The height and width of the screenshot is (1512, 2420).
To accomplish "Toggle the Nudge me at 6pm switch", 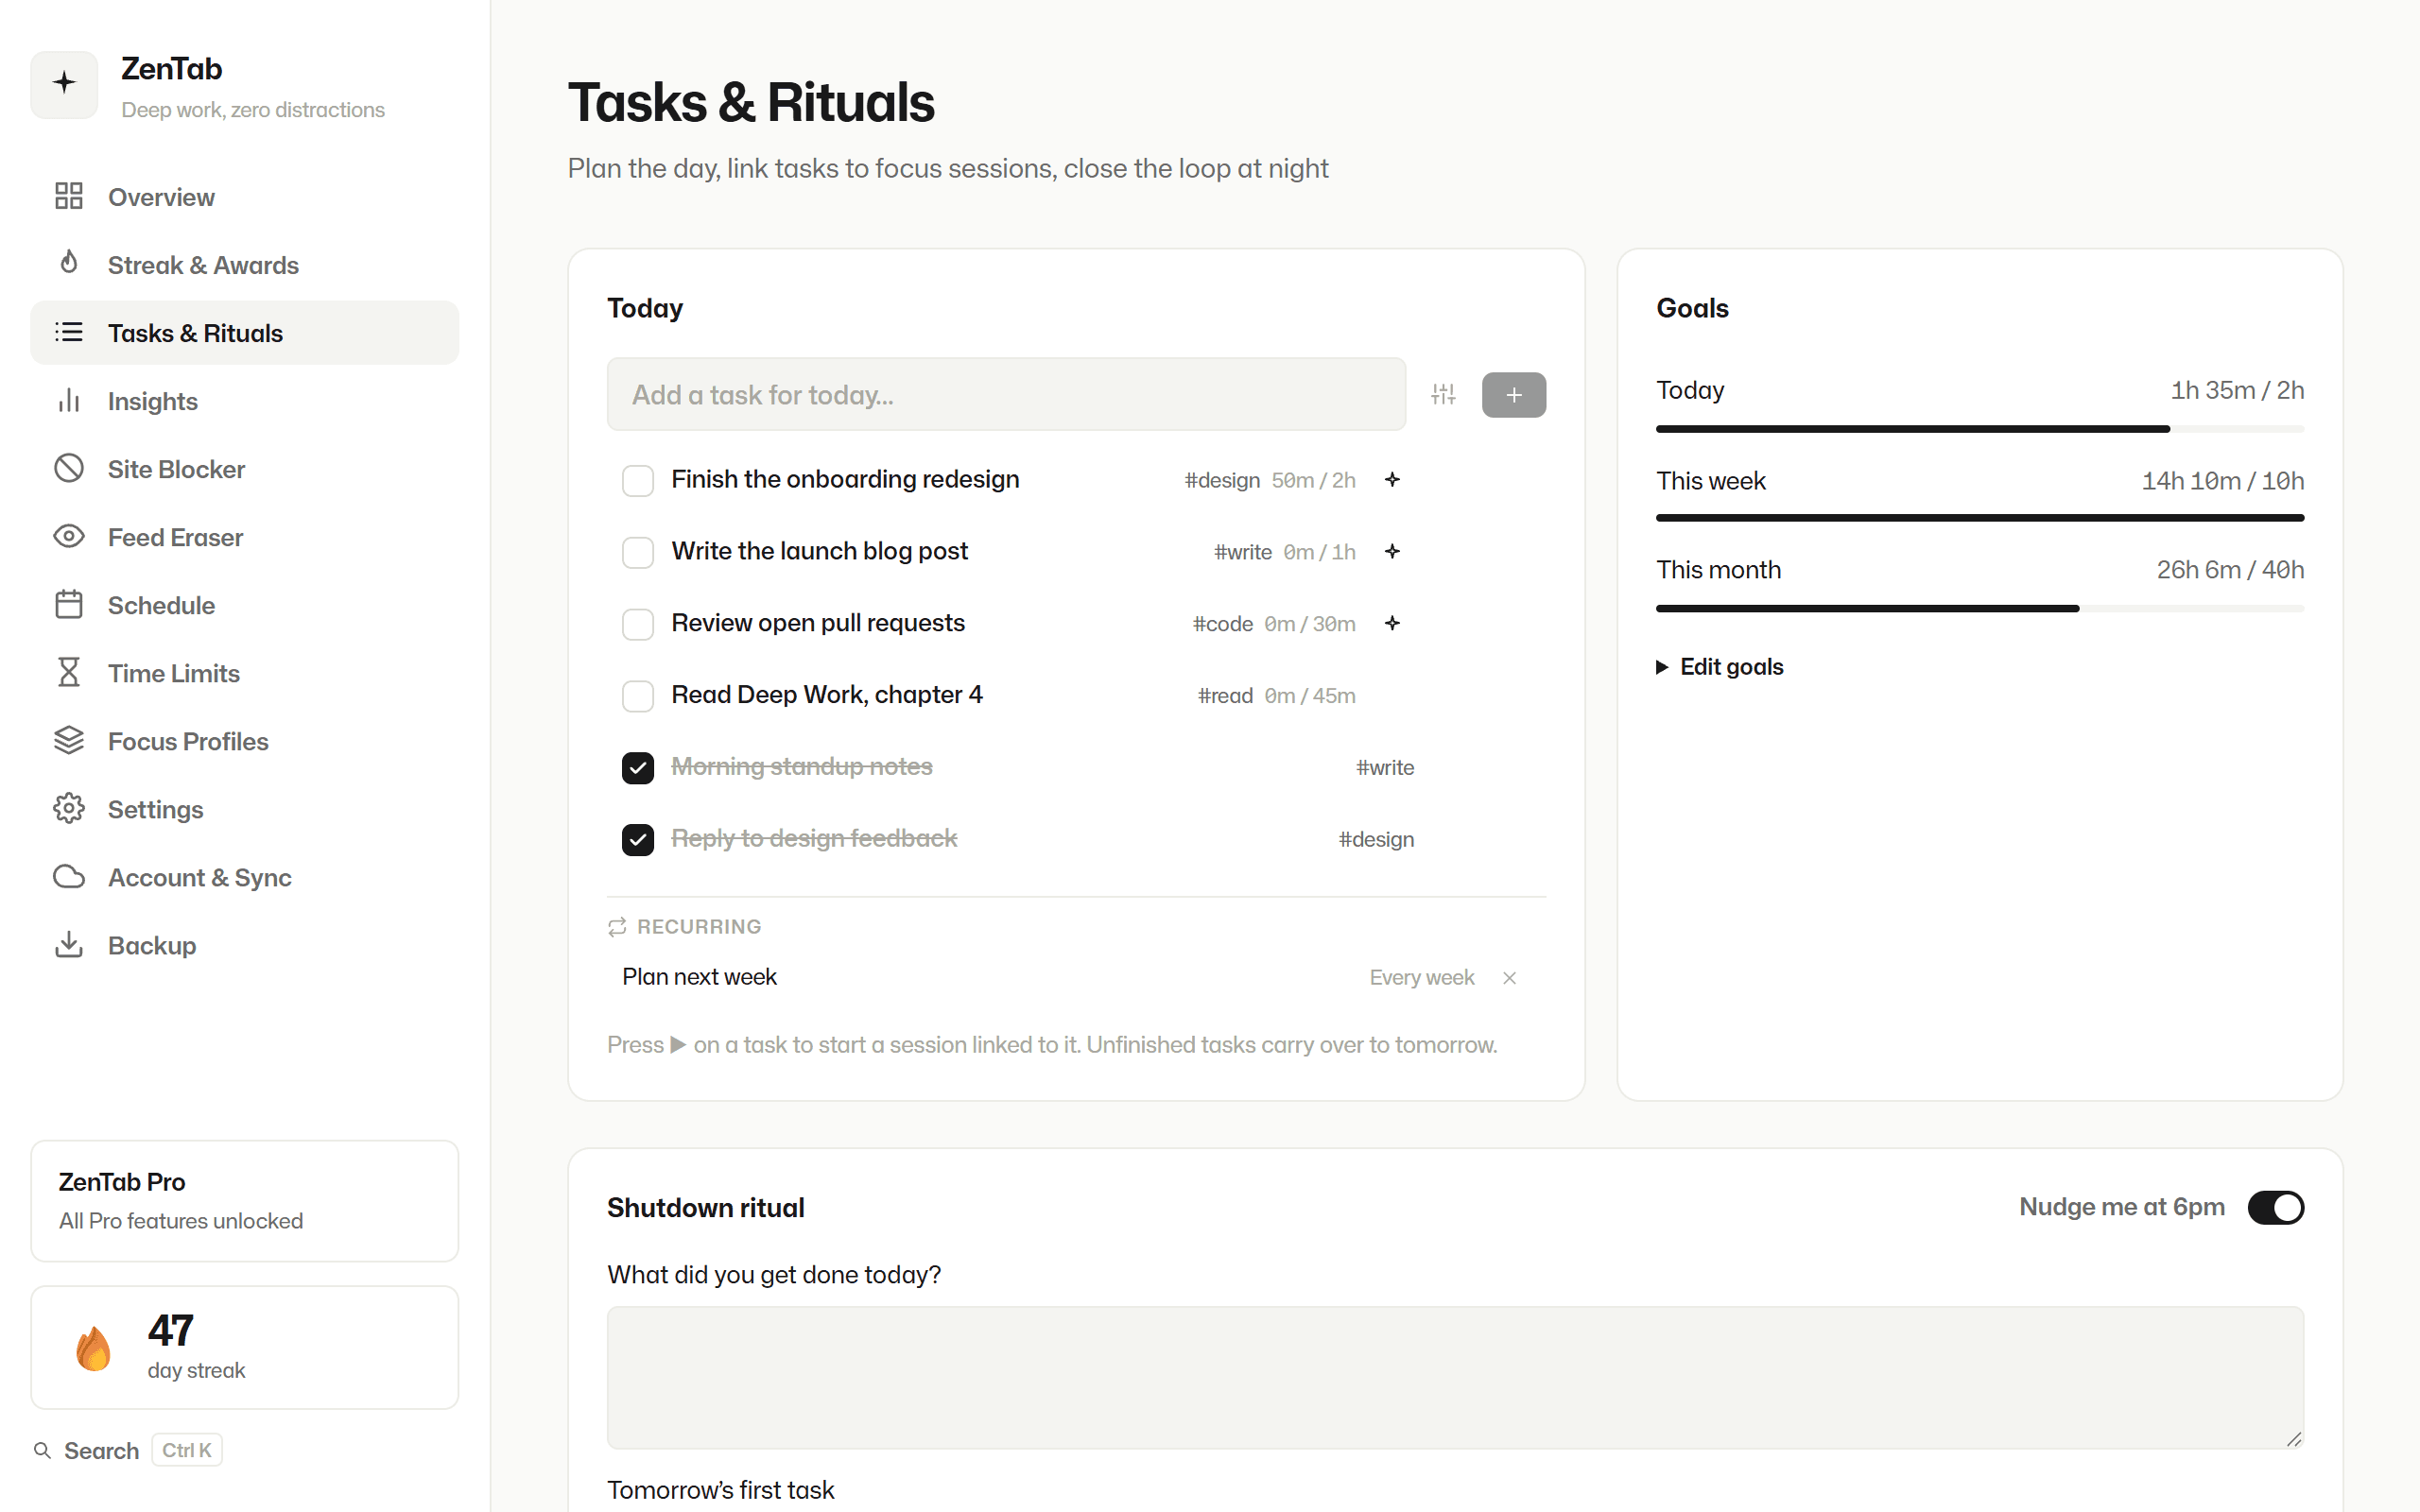I will (2275, 1207).
